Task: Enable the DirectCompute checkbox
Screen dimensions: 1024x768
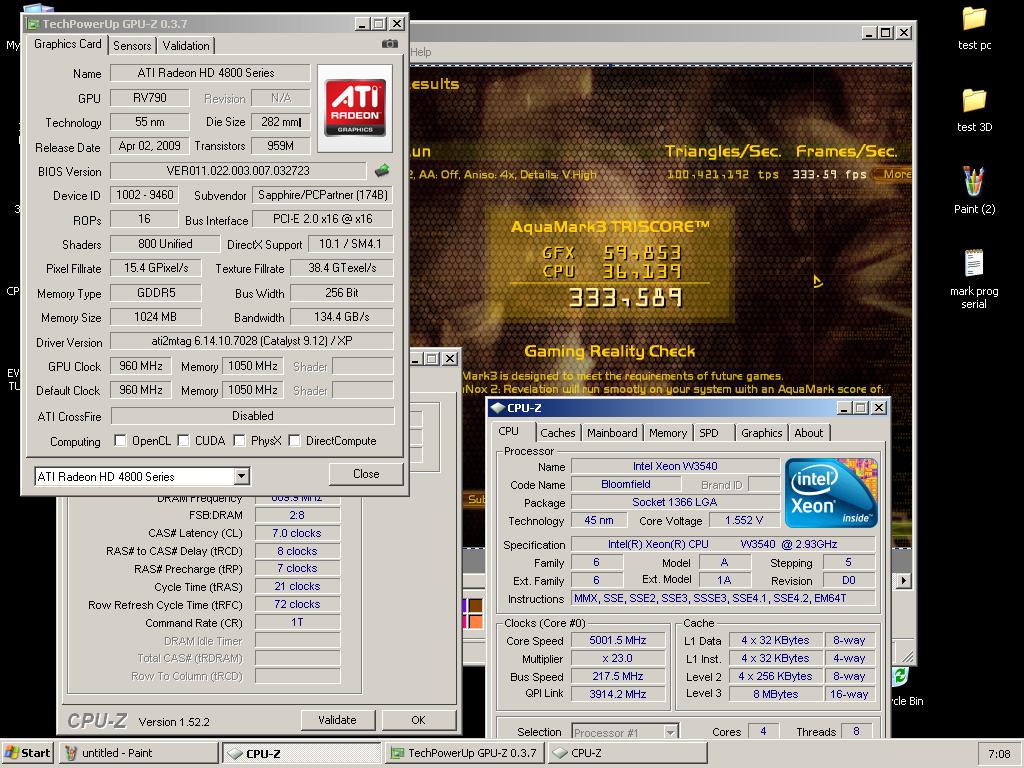Action: 295,441
